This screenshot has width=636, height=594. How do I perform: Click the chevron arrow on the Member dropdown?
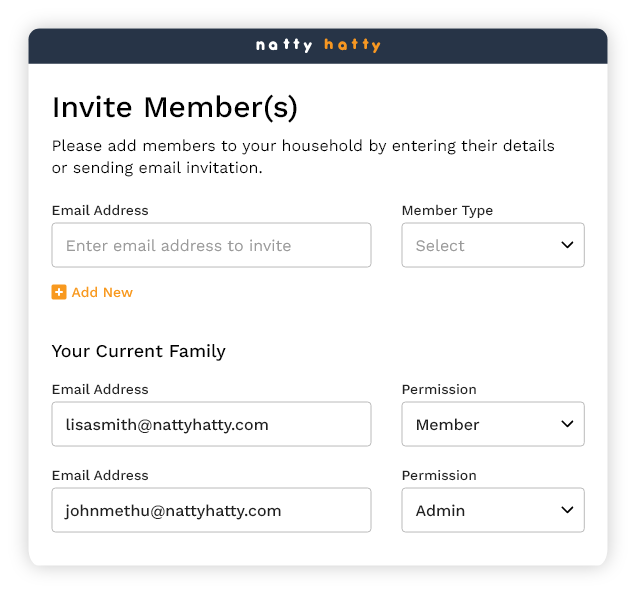pyautogui.click(x=567, y=424)
